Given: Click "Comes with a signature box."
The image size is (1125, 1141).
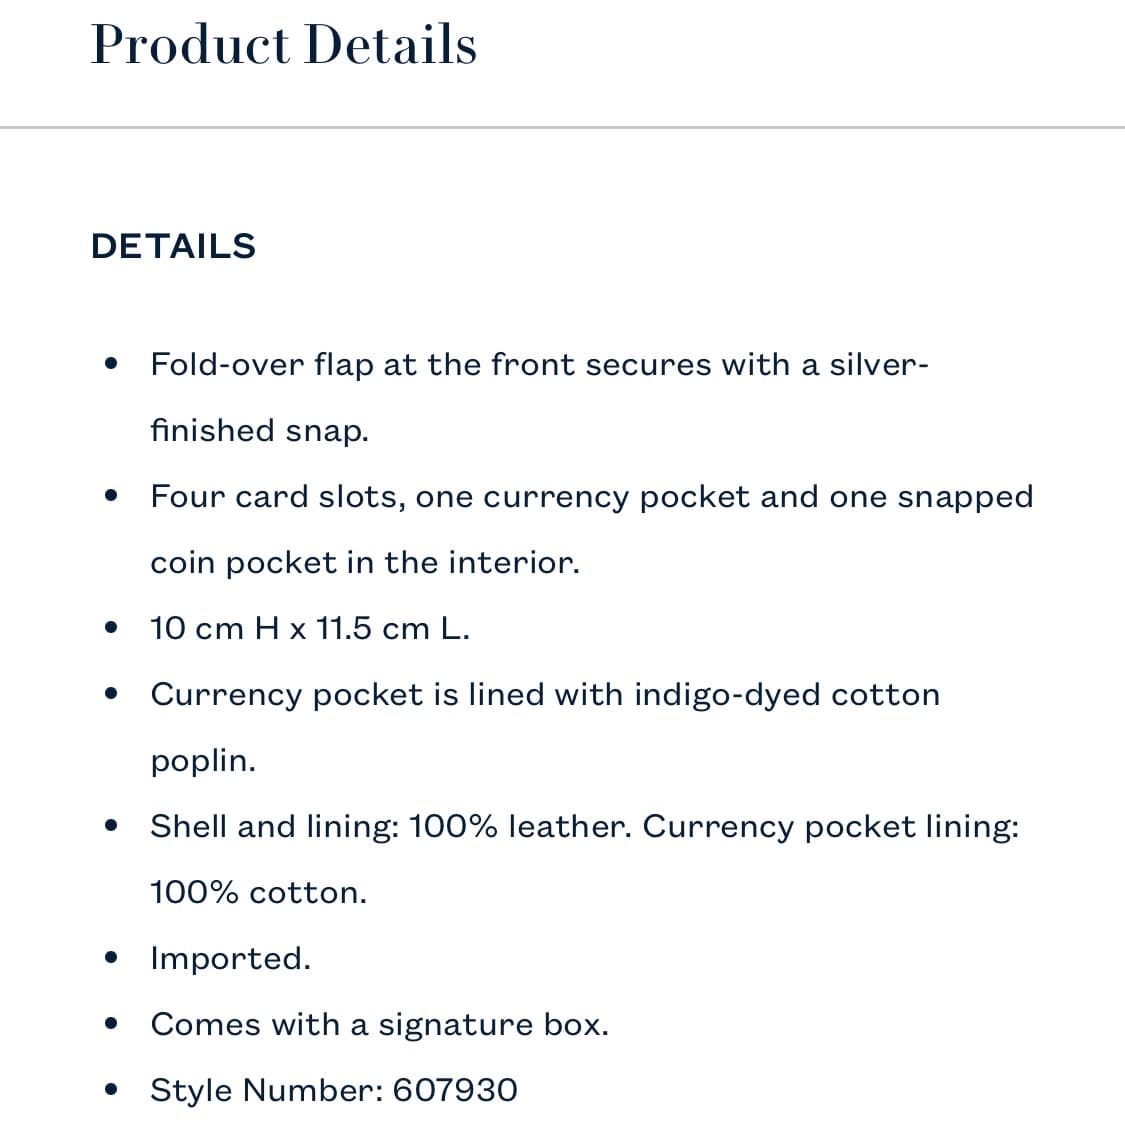Looking at the screenshot, I should coord(379,1025).
